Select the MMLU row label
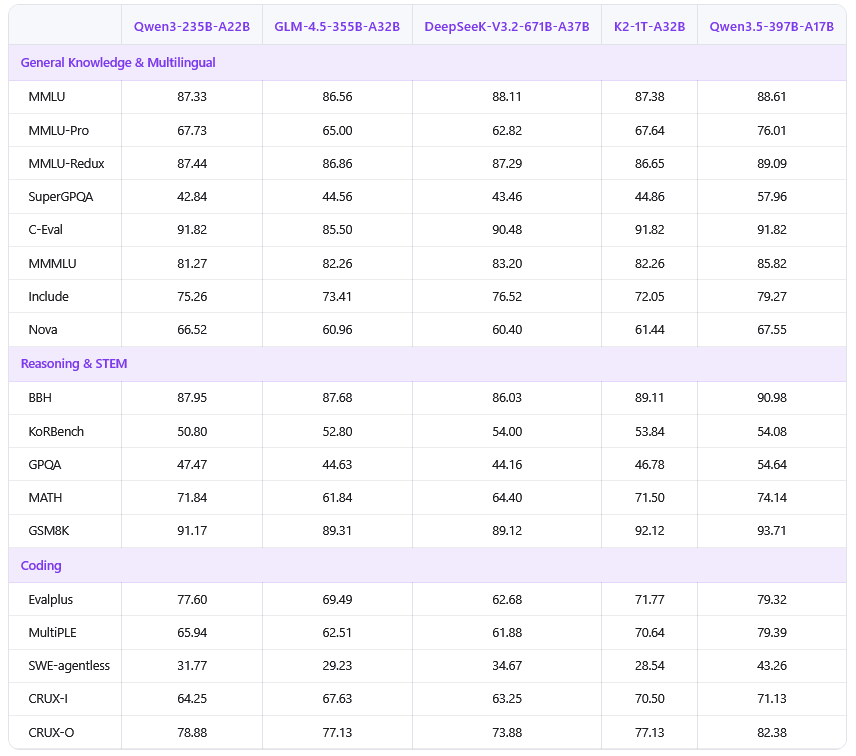This screenshot has width=856, height=756. tap(46, 97)
